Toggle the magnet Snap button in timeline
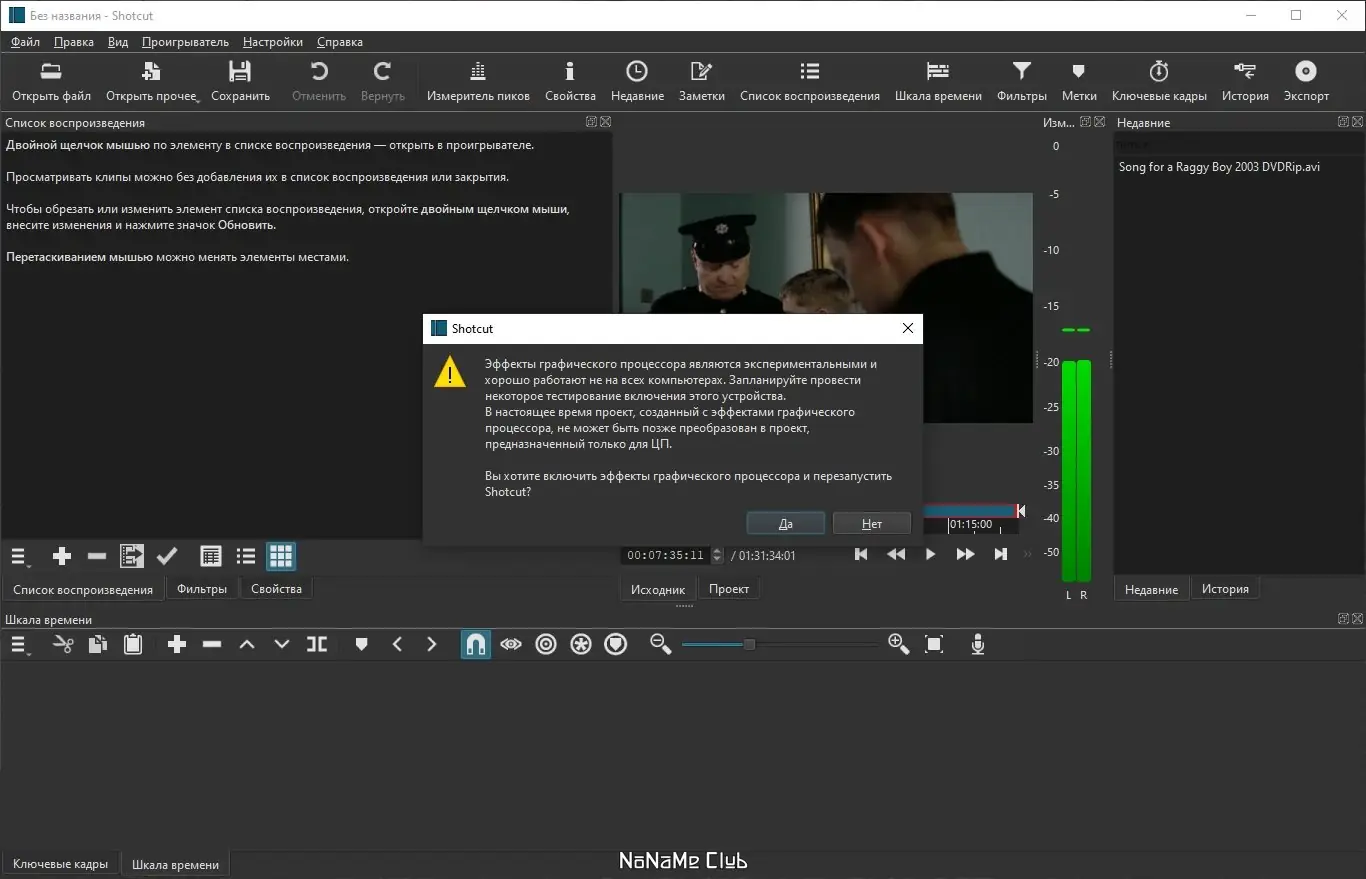Screen dimensions: 1366x879 click(x=476, y=645)
